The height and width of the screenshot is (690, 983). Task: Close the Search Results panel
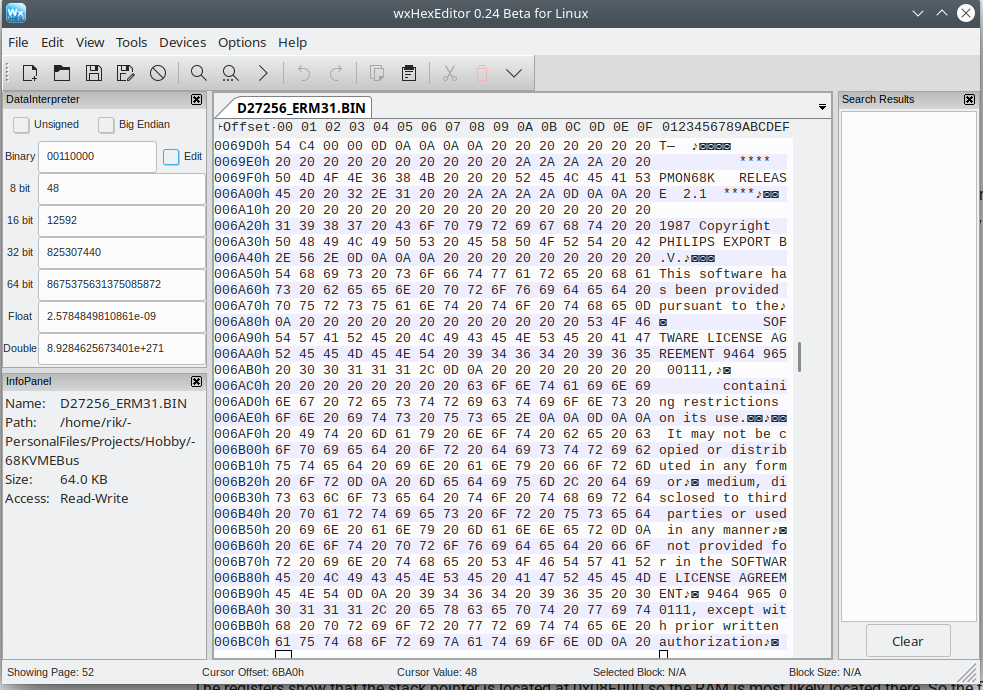tap(969, 100)
